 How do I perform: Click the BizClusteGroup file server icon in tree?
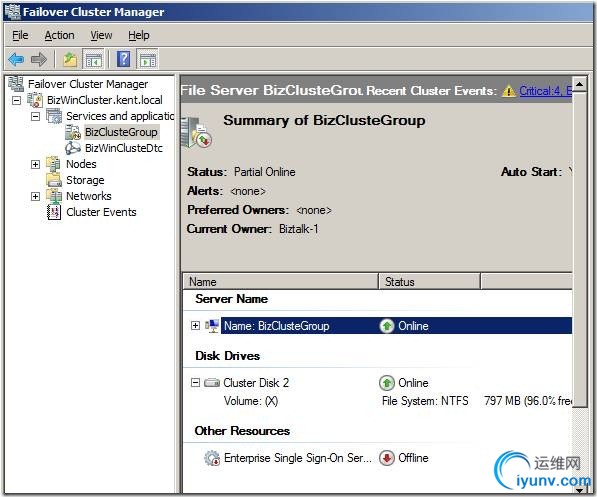click(73, 132)
